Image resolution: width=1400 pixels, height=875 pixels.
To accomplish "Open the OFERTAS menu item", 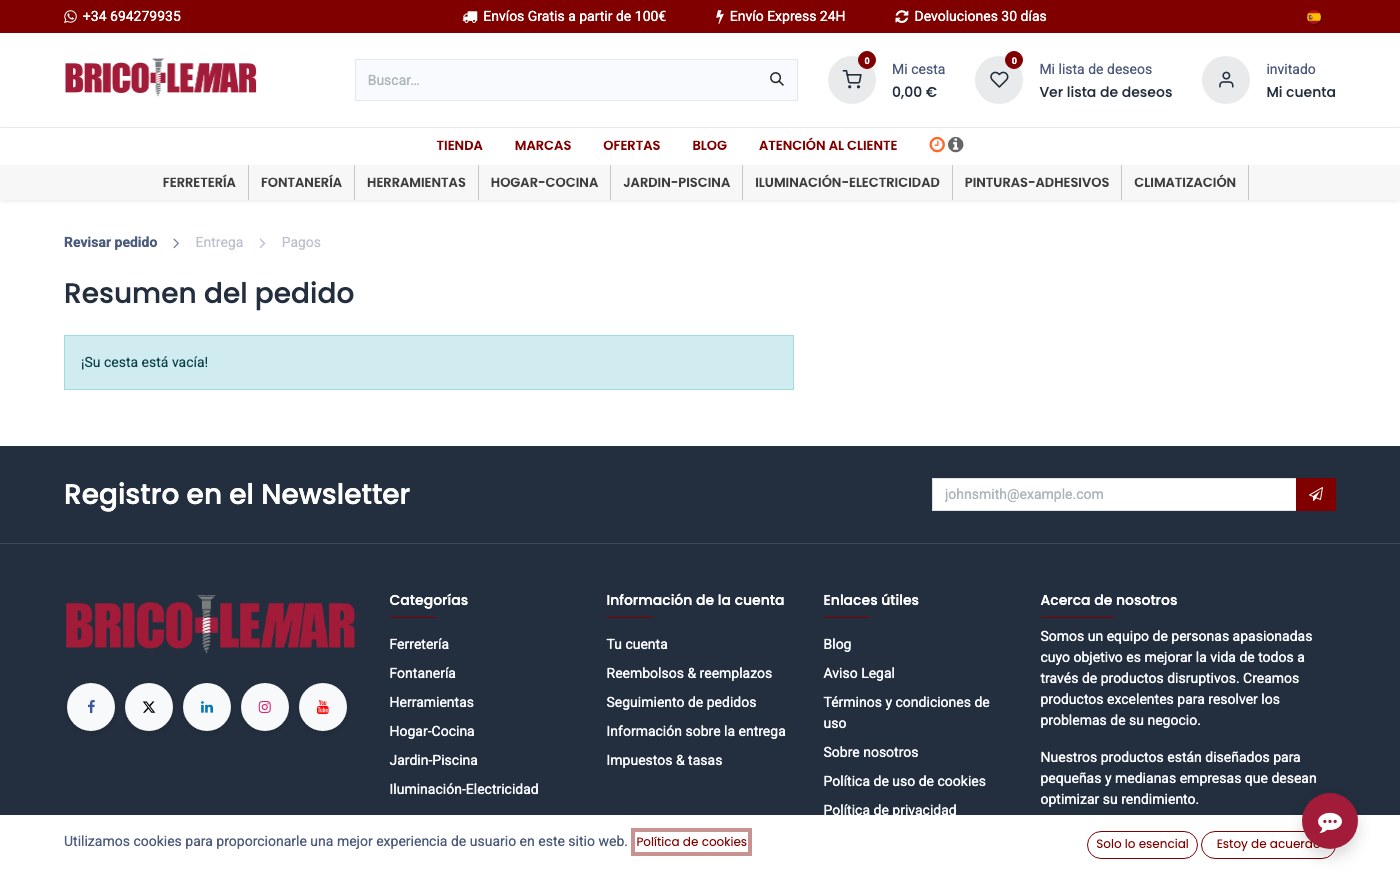I will (631, 145).
